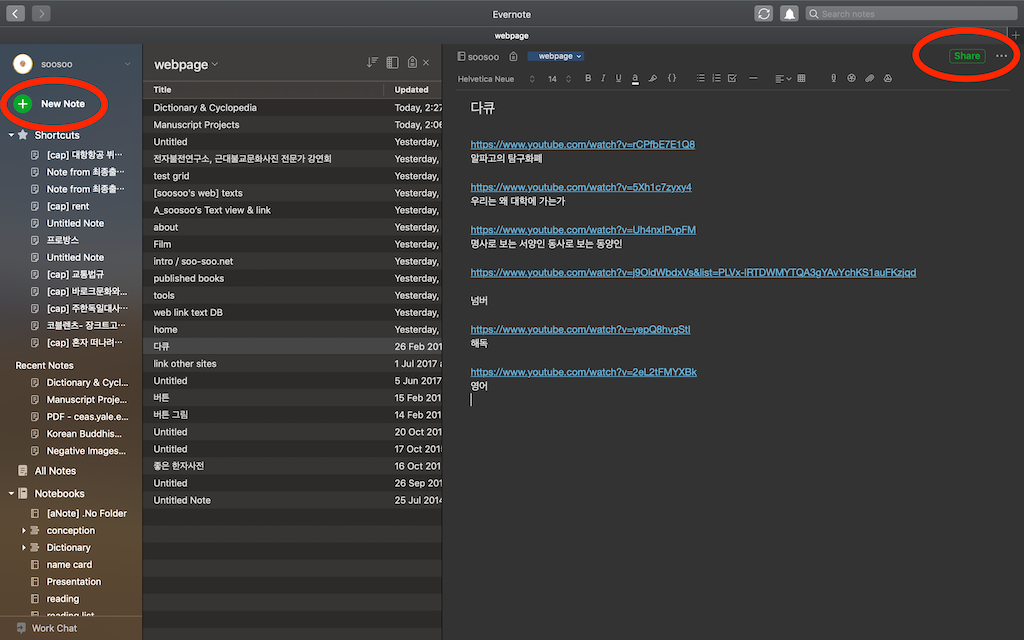Open the note tag icon next to soosoo

point(513,57)
